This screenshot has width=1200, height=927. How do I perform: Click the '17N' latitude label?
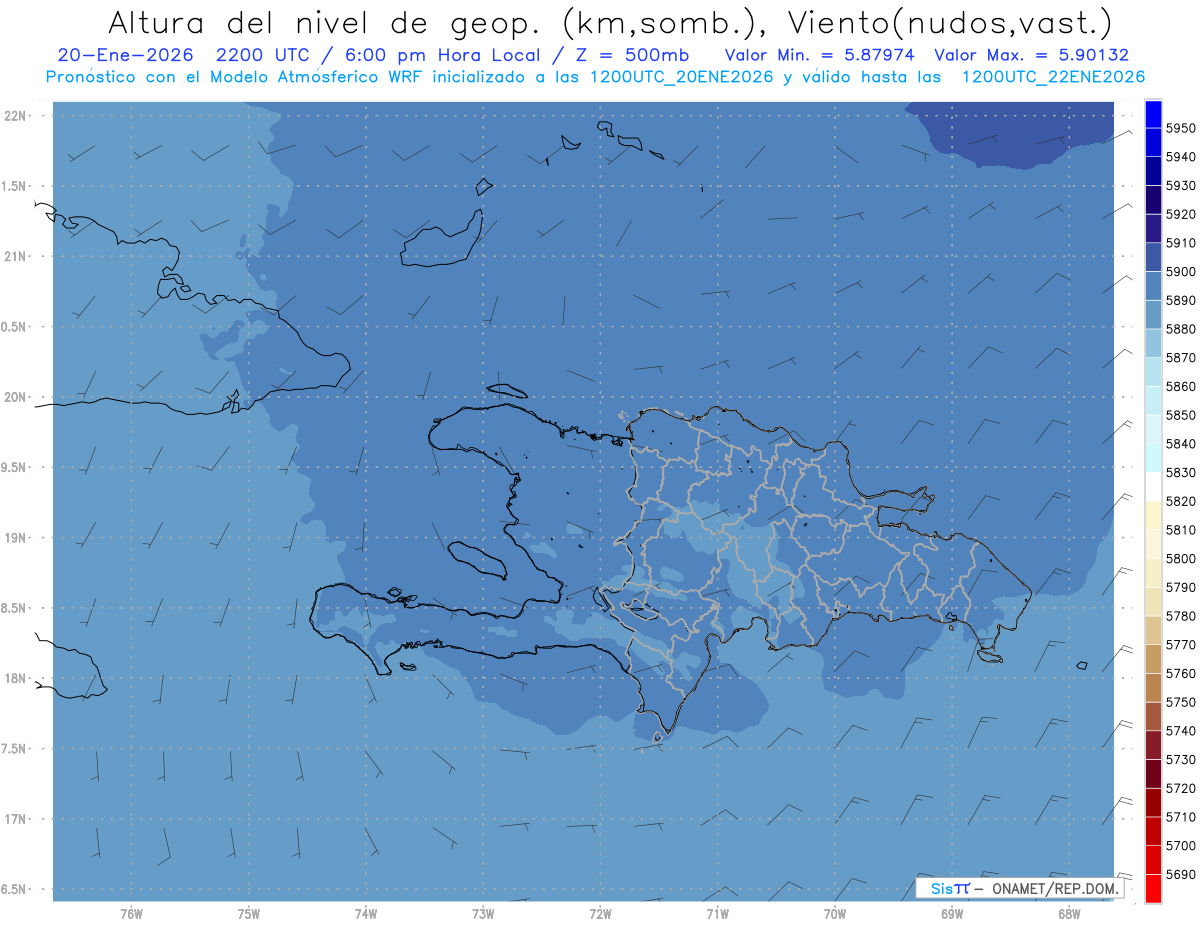tap(17, 819)
